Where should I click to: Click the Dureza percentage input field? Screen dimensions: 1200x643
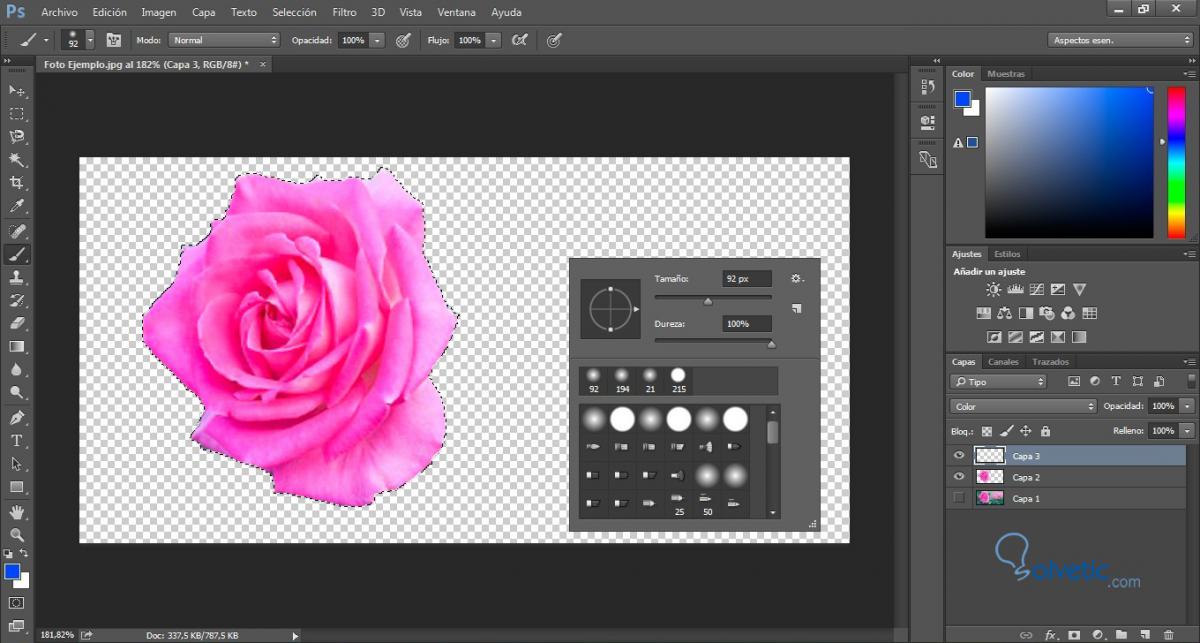748,324
